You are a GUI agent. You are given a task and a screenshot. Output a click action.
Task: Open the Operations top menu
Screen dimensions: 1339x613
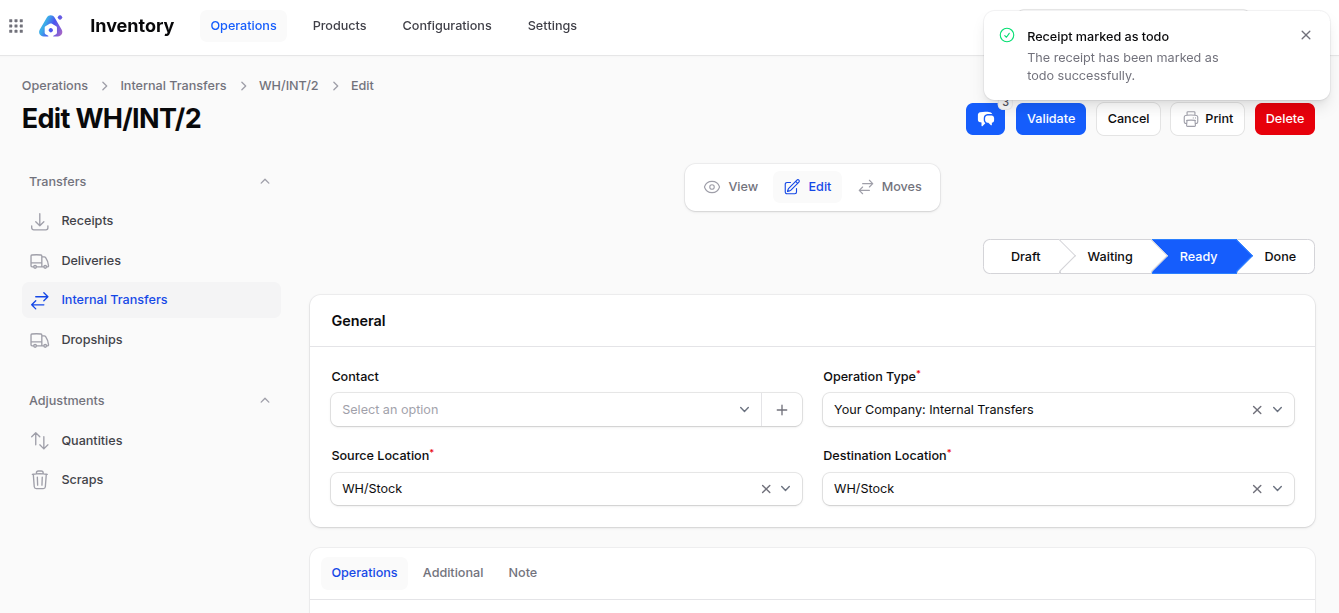pos(243,26)
